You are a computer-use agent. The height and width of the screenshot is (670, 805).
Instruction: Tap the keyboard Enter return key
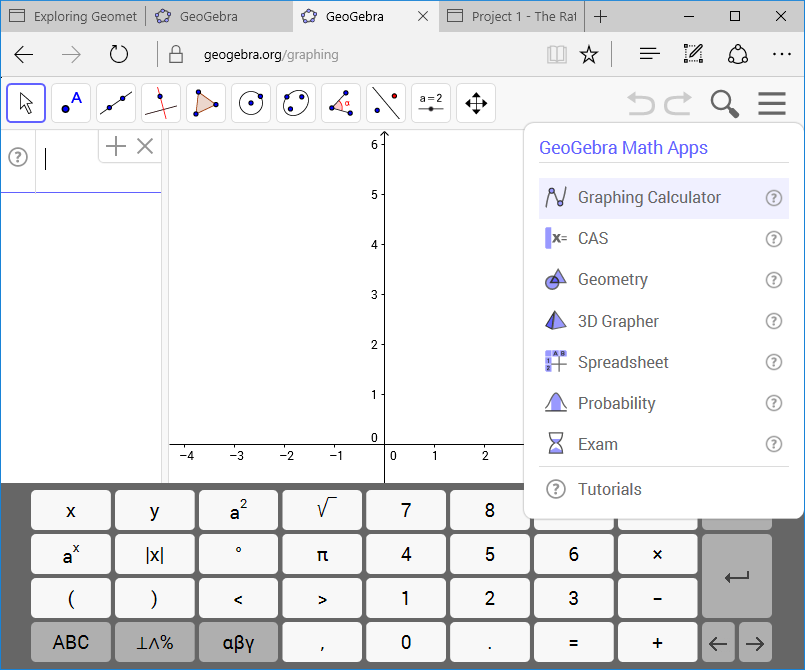point(737,576)
